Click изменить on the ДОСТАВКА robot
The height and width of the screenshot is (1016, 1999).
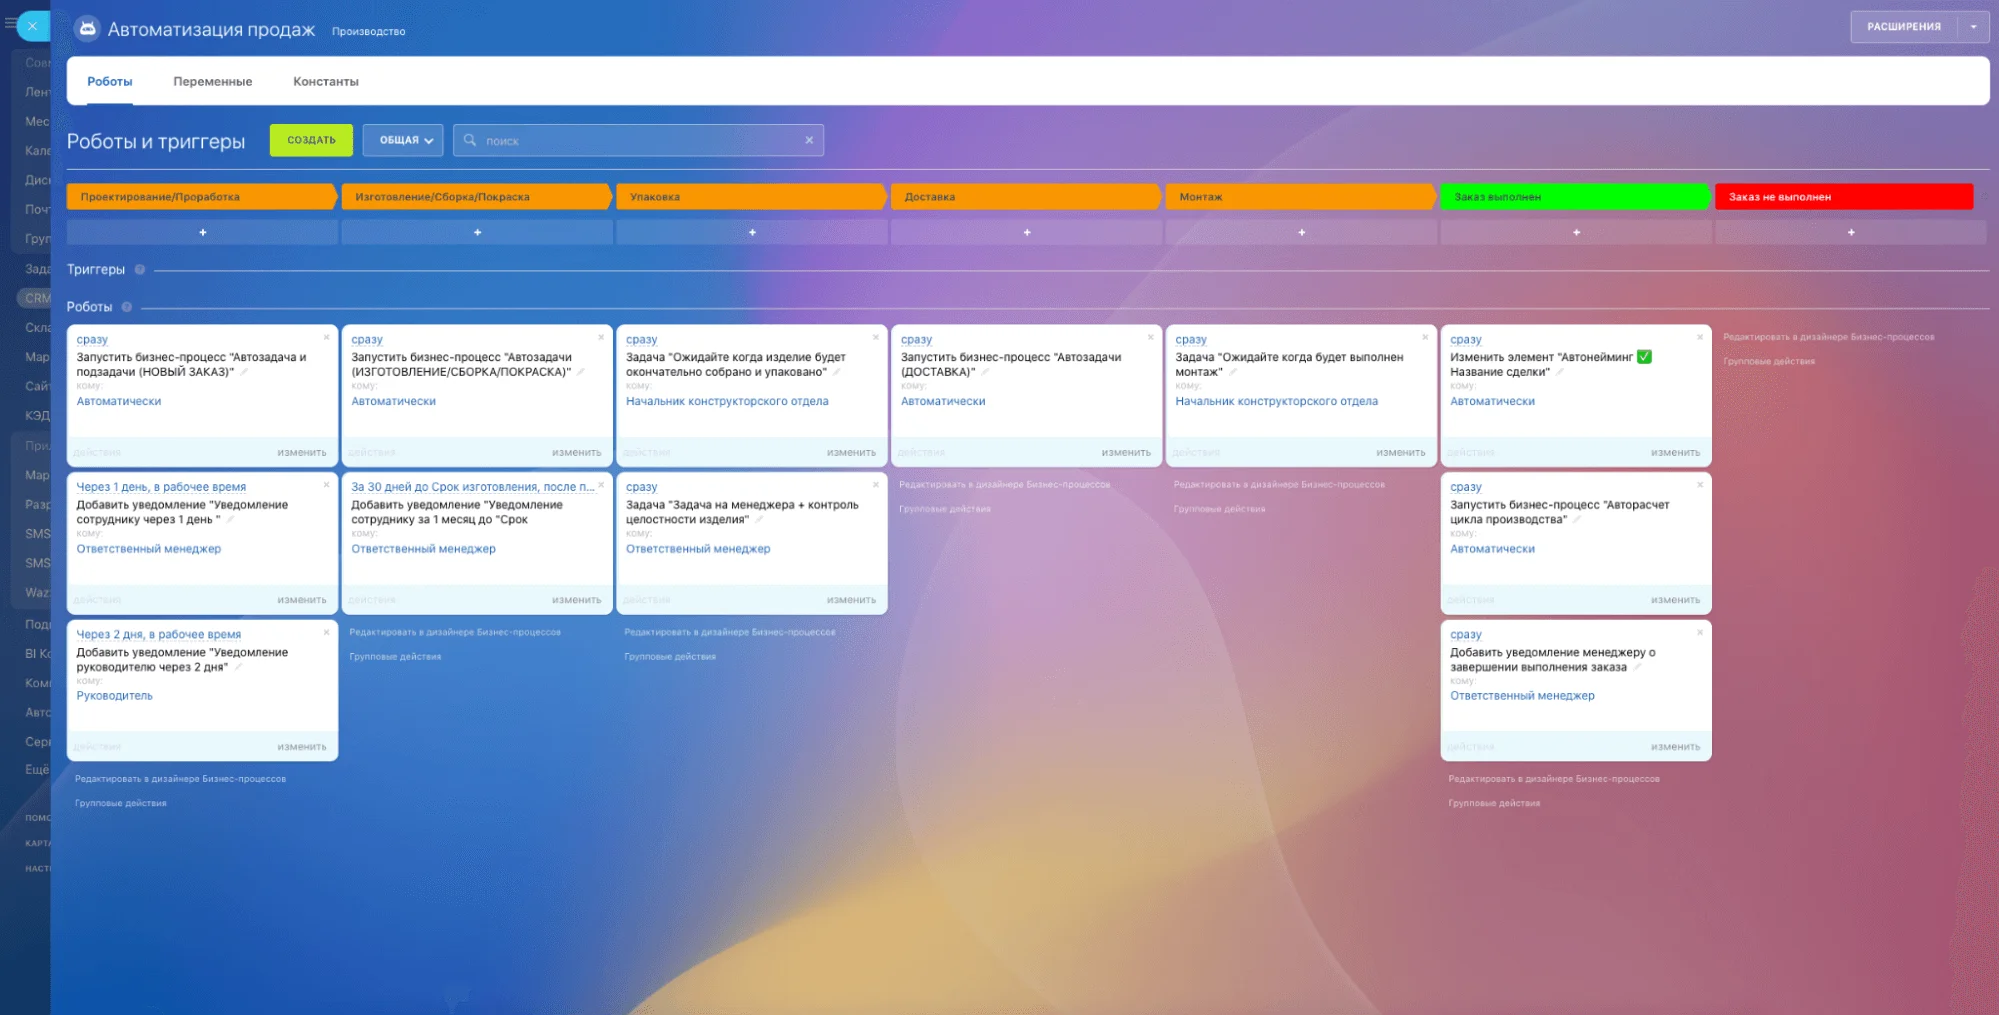coord(1126,453)
